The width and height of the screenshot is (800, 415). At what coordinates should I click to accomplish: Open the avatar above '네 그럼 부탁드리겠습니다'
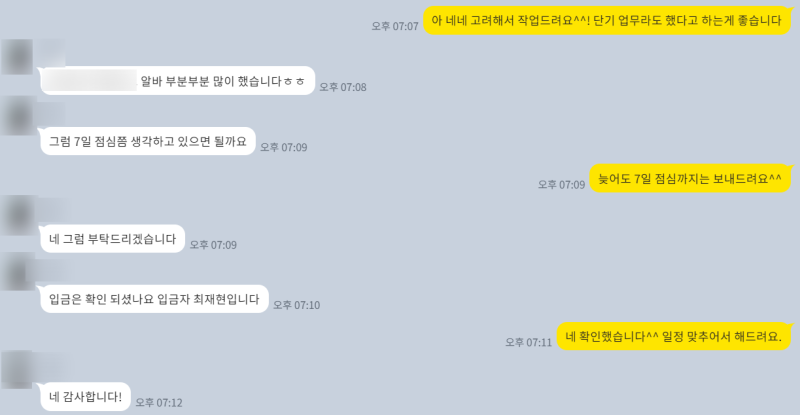pyautogui.click(x=17, y=215)
